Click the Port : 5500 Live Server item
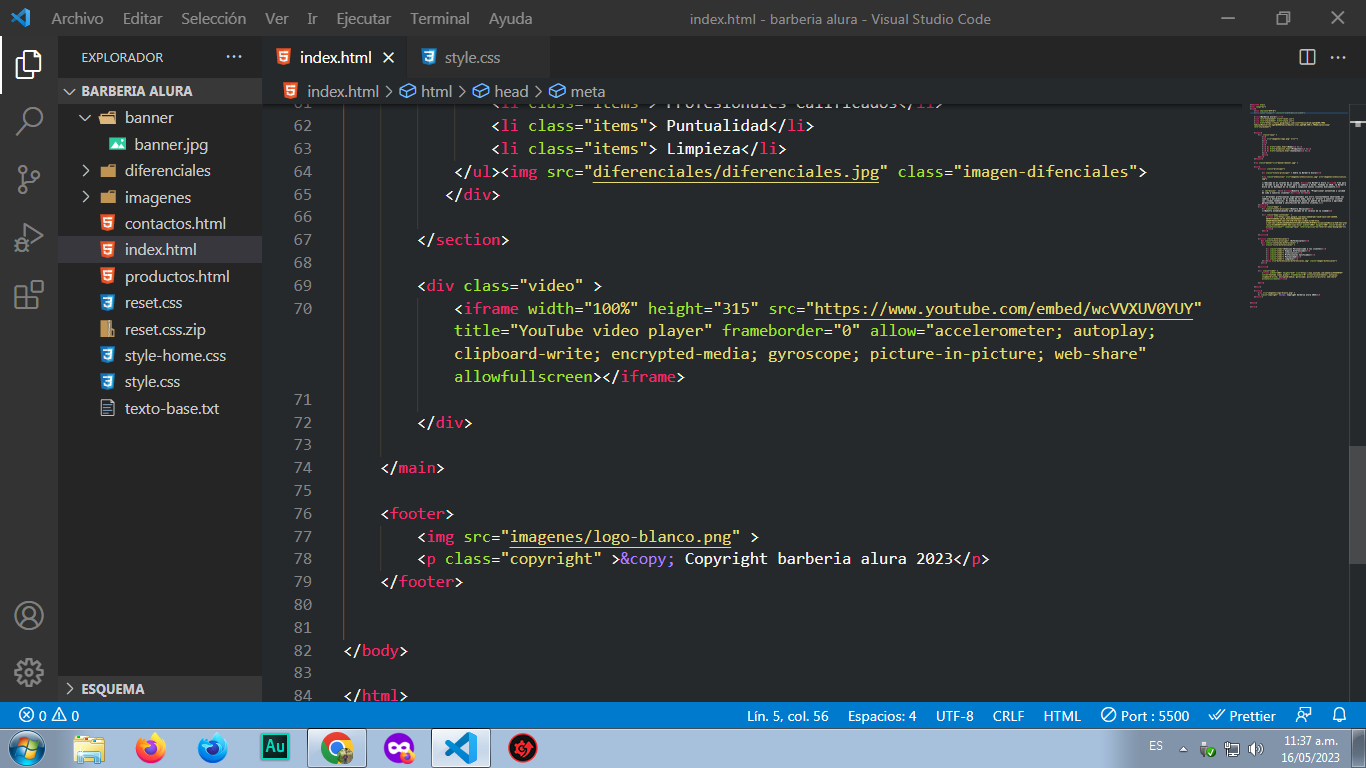The height and width of the screenshot is (768, 1366). coord(1145,716)
